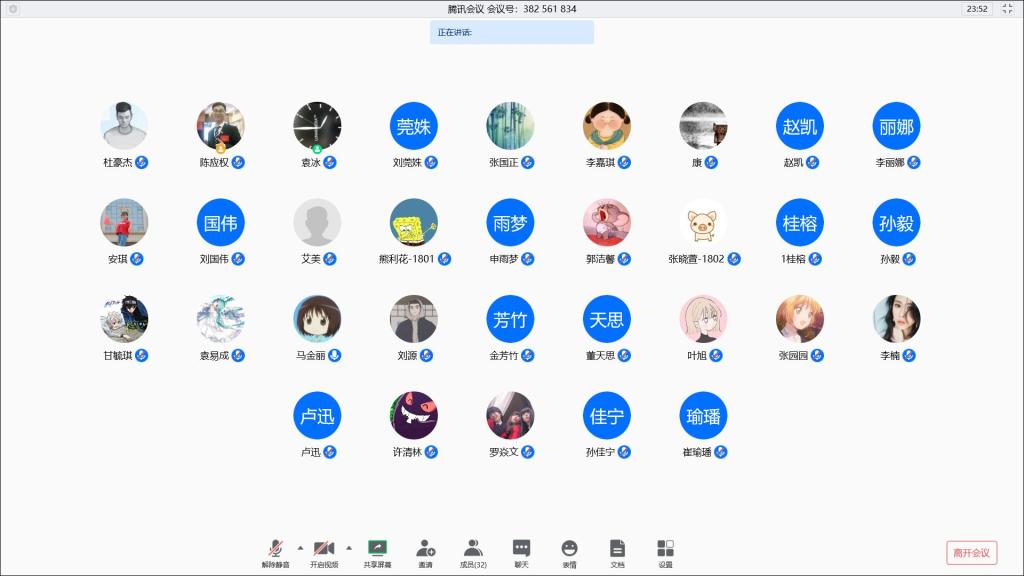Toggle full screen icon at top right

point(1007,8)
